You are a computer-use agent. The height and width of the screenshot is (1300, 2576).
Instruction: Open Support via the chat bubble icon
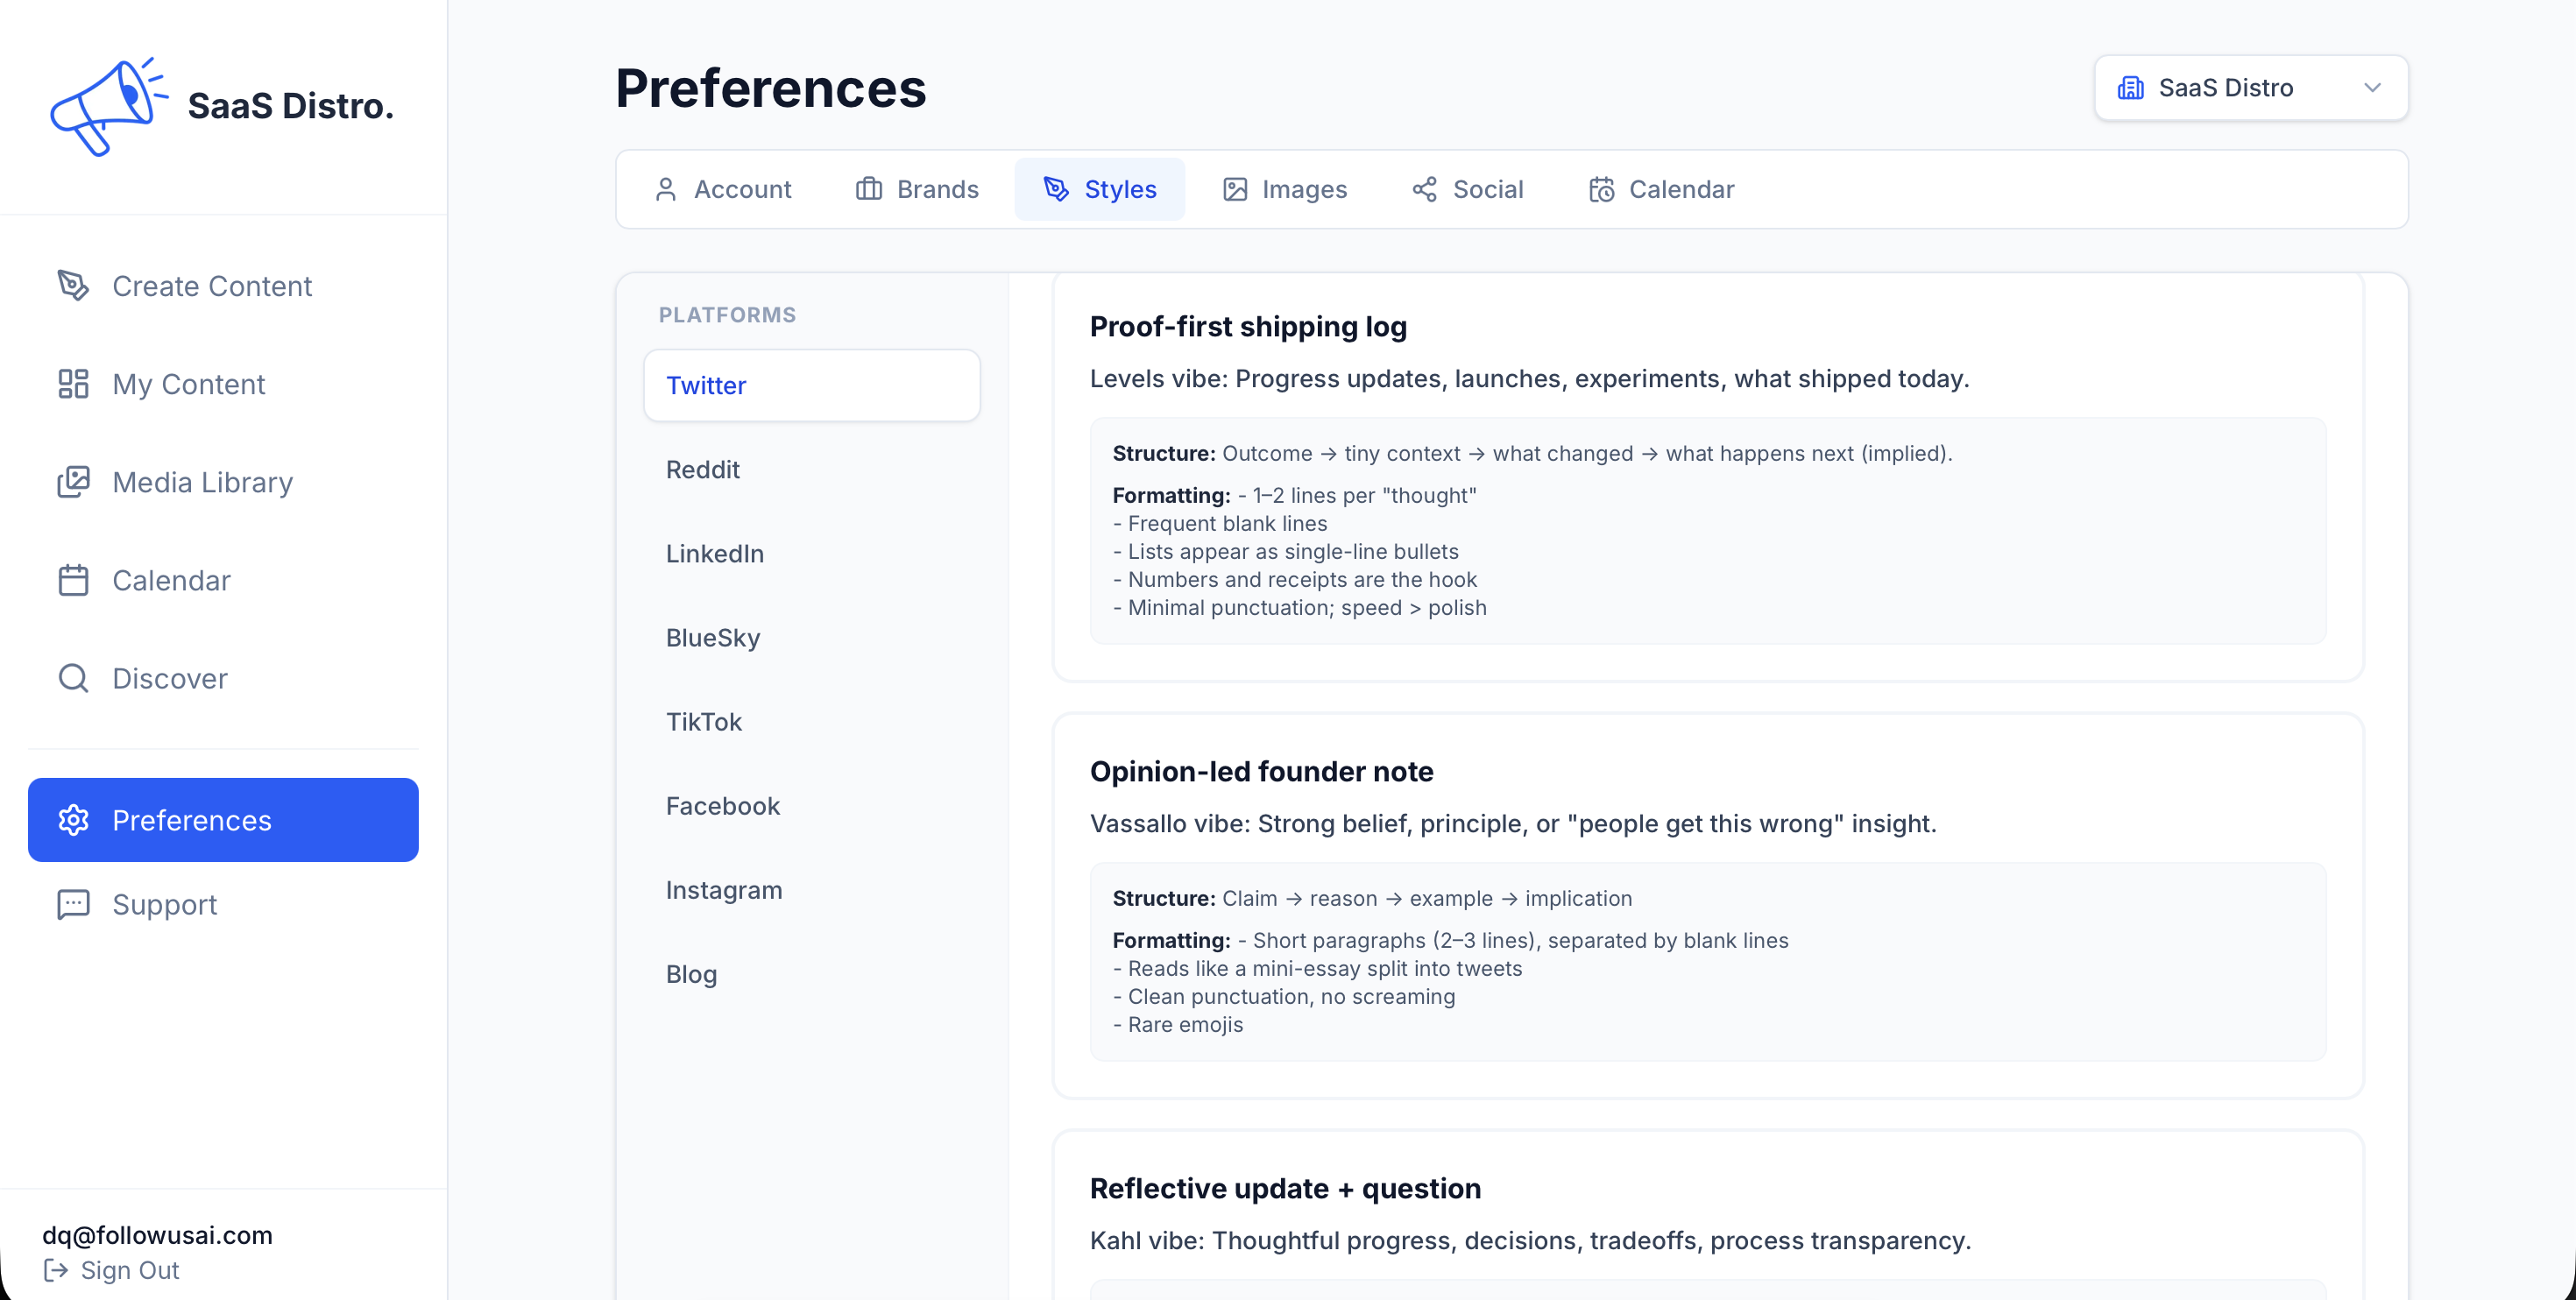[74, 904]
